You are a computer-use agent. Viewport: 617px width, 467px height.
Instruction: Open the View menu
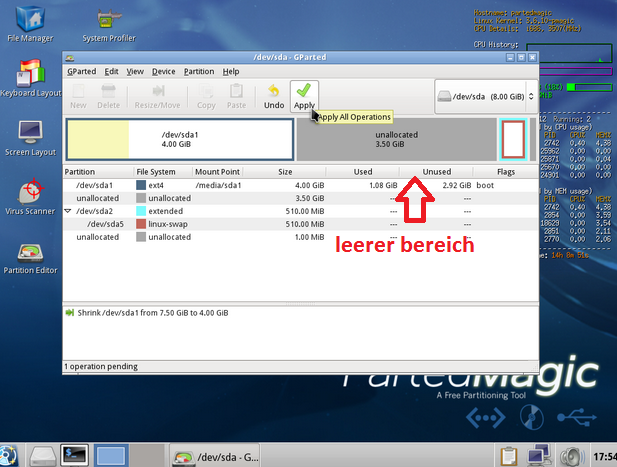coord(135,72)
